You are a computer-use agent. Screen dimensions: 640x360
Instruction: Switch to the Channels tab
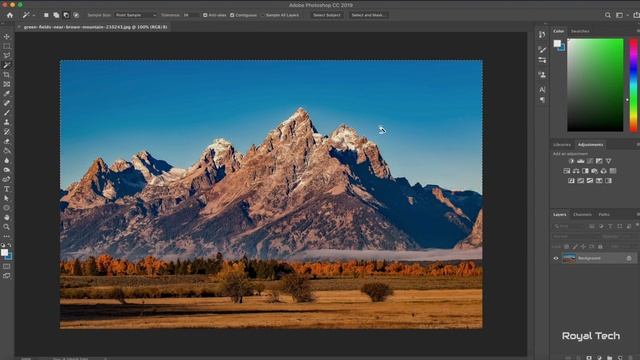[x=582, y=215]
